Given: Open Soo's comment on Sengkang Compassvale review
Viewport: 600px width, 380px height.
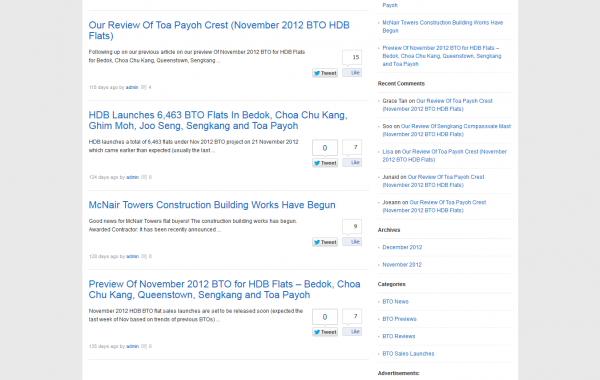Looking at the screenshot, I should click(x=447, y=130).
